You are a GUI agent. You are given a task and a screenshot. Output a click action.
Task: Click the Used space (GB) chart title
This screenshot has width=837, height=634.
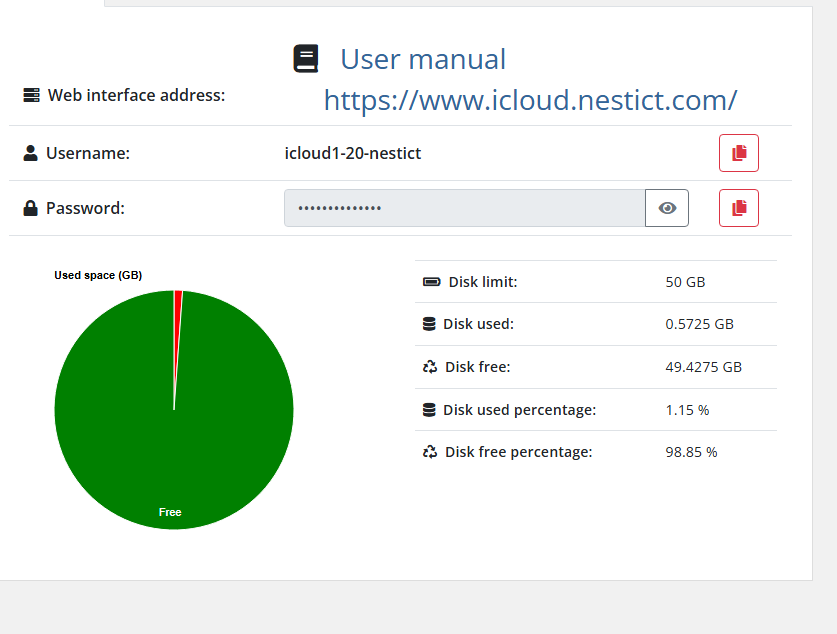(98, 275)
